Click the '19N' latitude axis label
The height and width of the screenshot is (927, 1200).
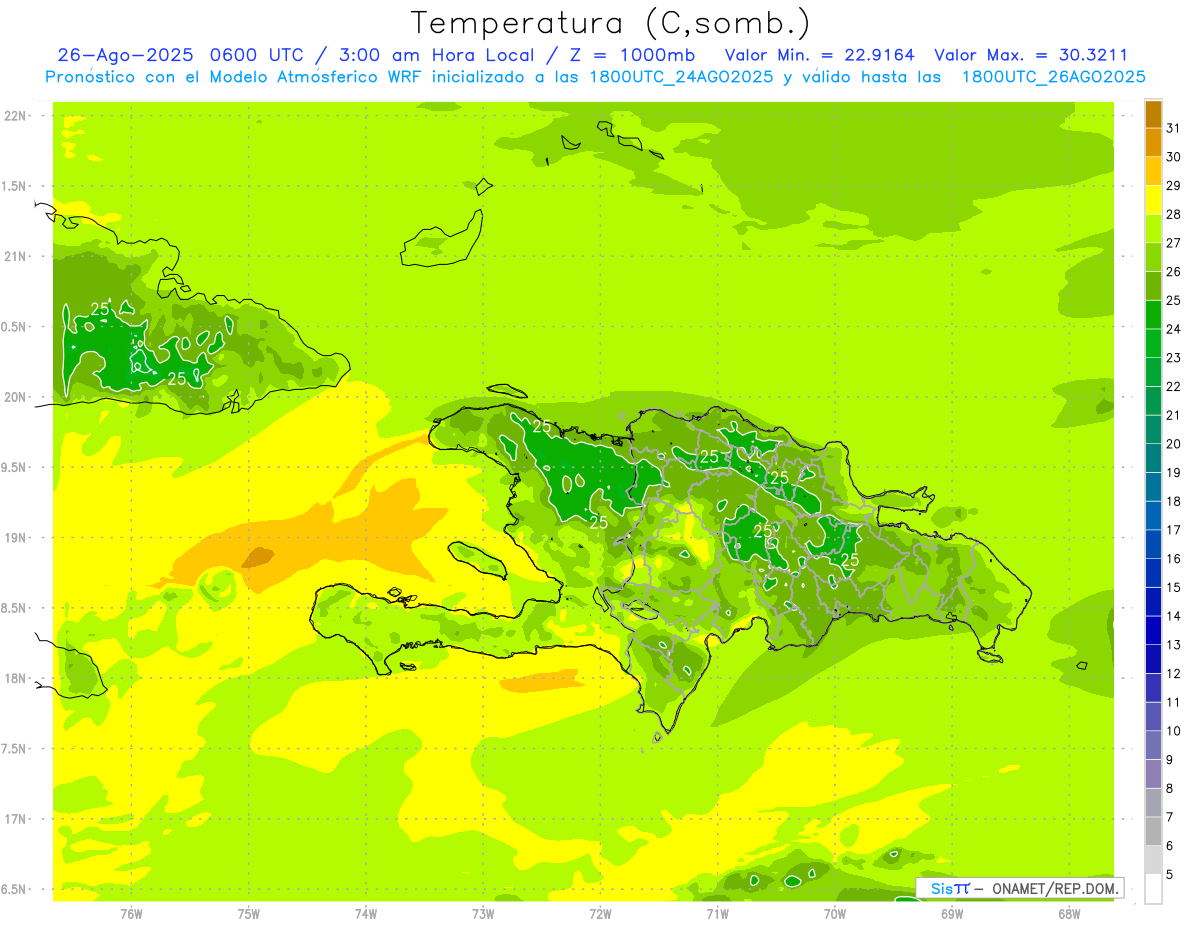(16, 538)
